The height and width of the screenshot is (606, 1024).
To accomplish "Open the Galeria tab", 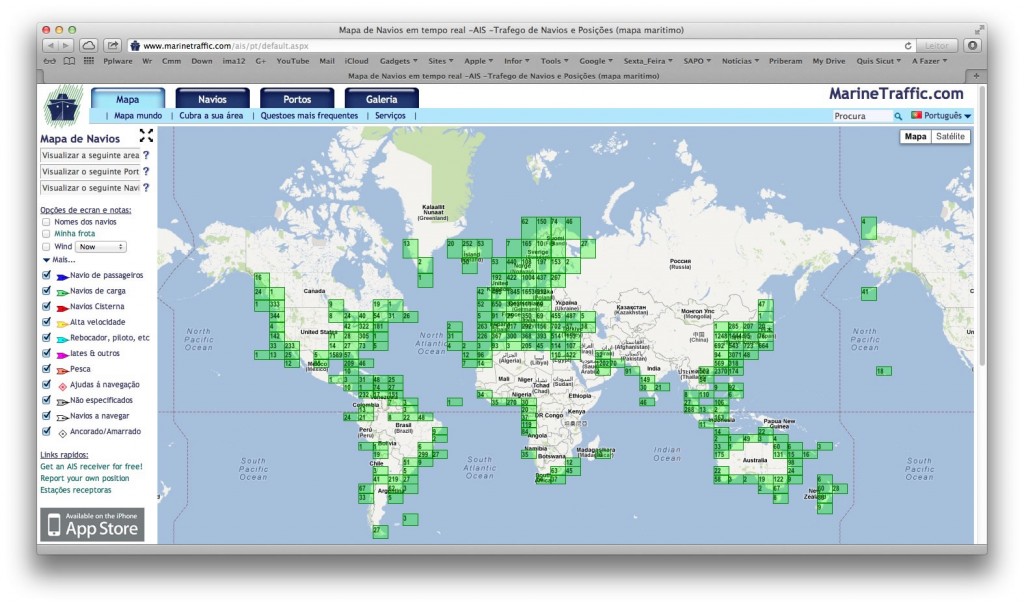I will (381, 97).
